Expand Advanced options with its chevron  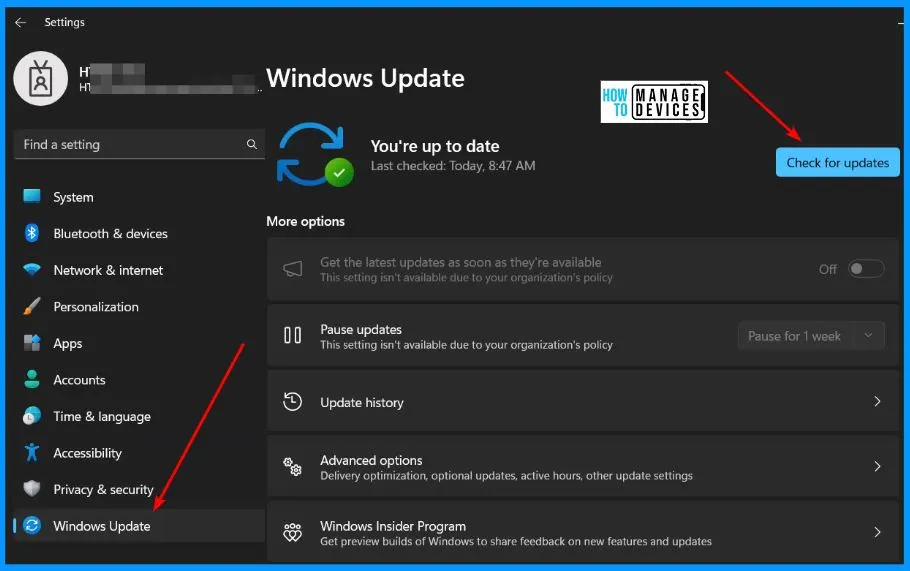(x=877, y=467)
